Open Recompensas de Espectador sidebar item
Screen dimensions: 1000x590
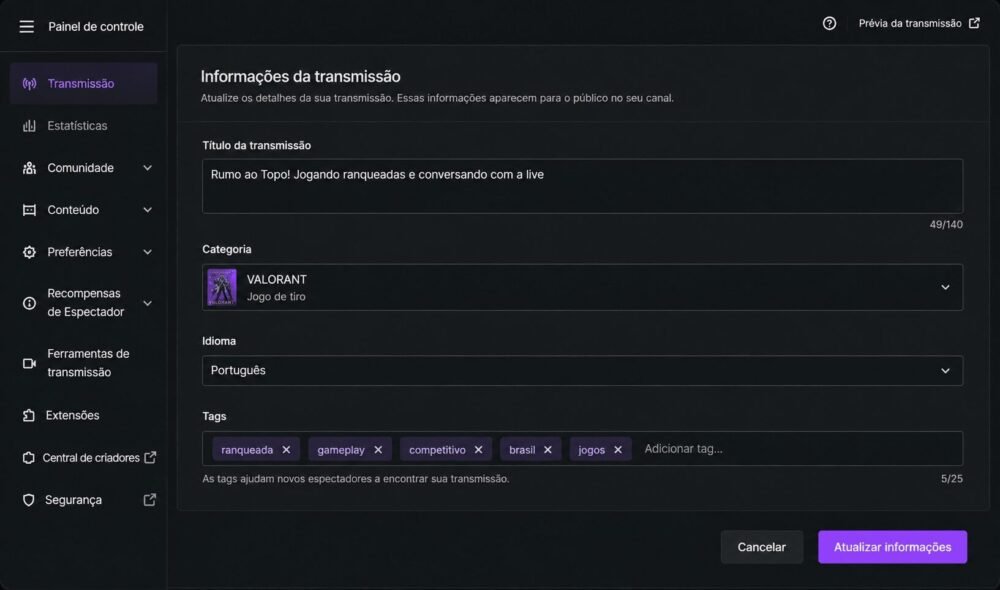[84, 303]
